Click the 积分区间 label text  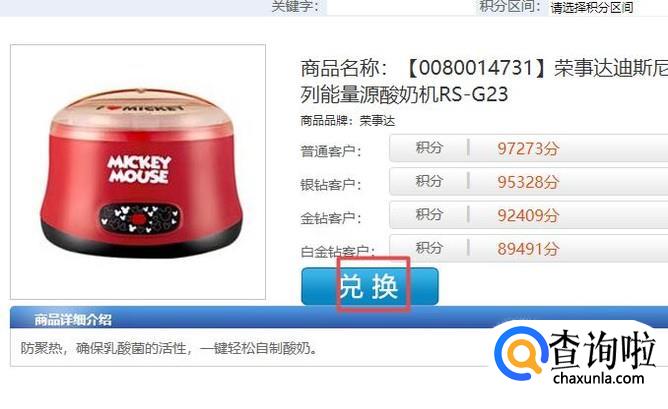[x=510, y=6]
